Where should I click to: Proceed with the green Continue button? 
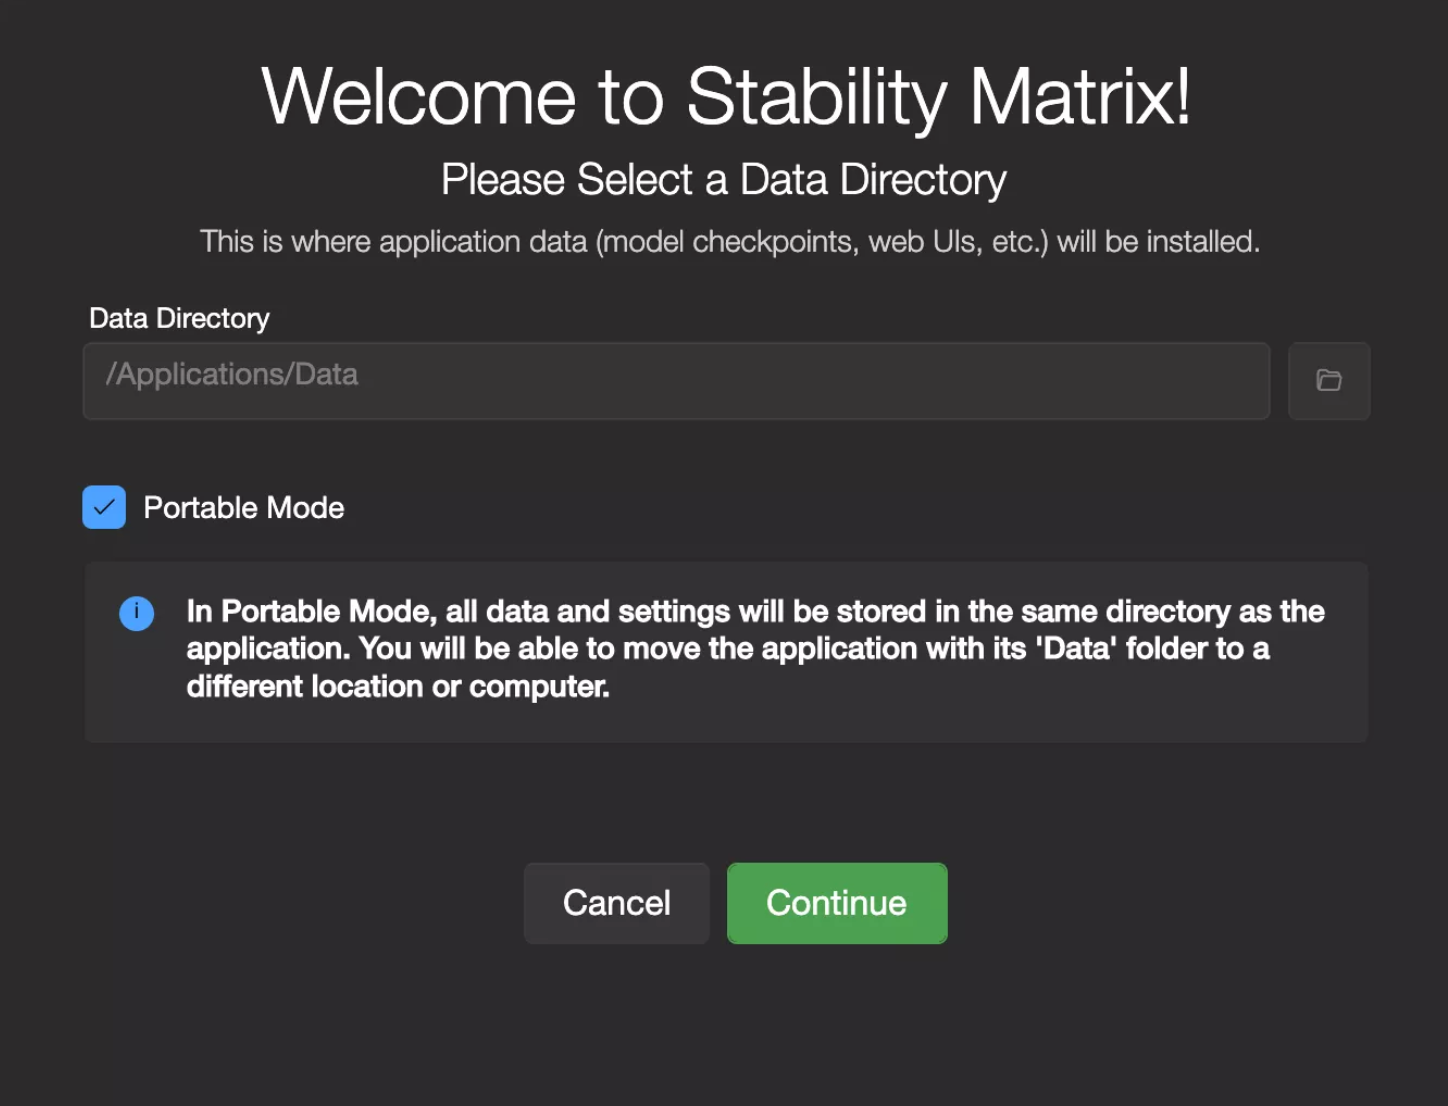pyautogui.click(x=837, y=903)
